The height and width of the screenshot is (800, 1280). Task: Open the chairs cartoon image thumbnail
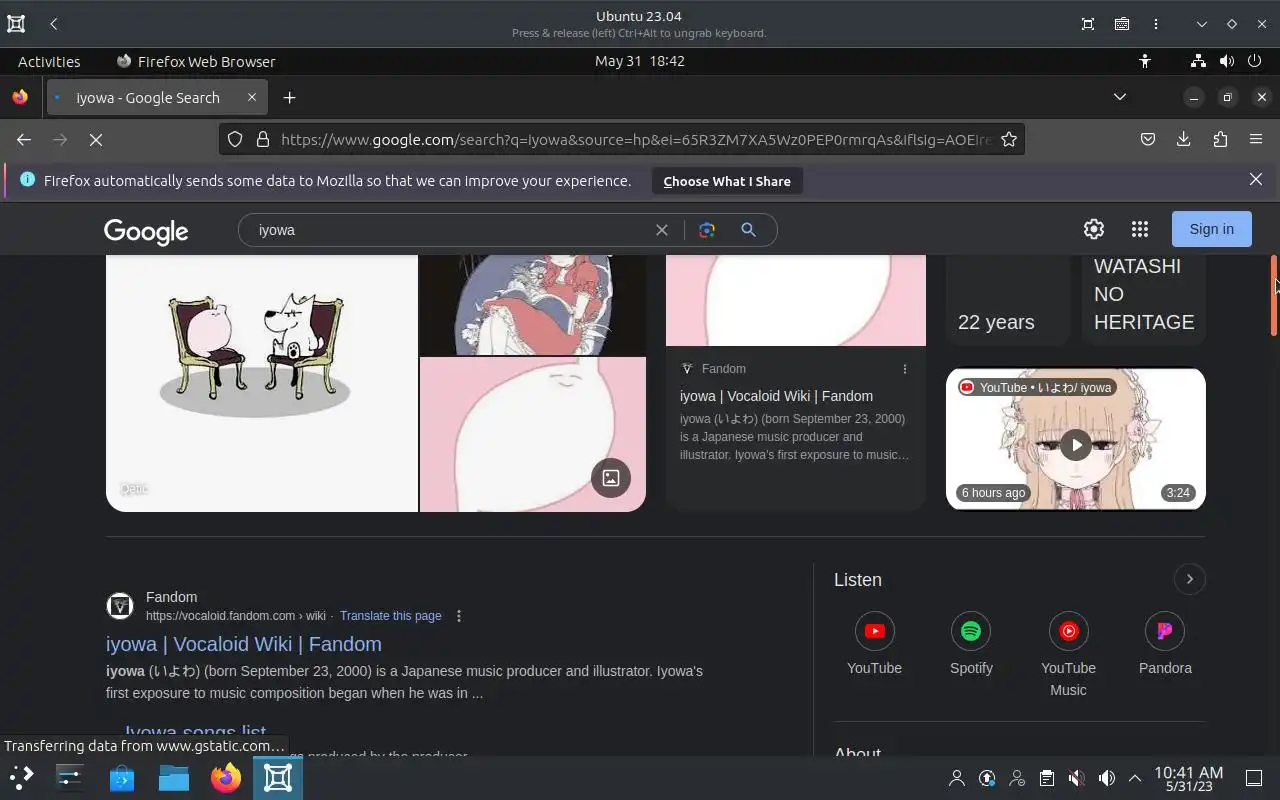(x=262, y=383)
